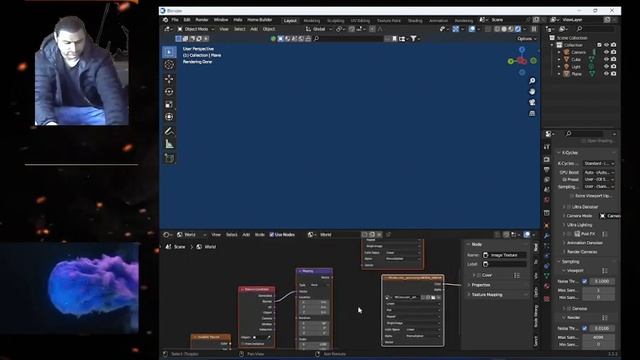Hide the Light object with eye icon
The width and height of the screenshot is (640, 360).
tap(607, 67)
